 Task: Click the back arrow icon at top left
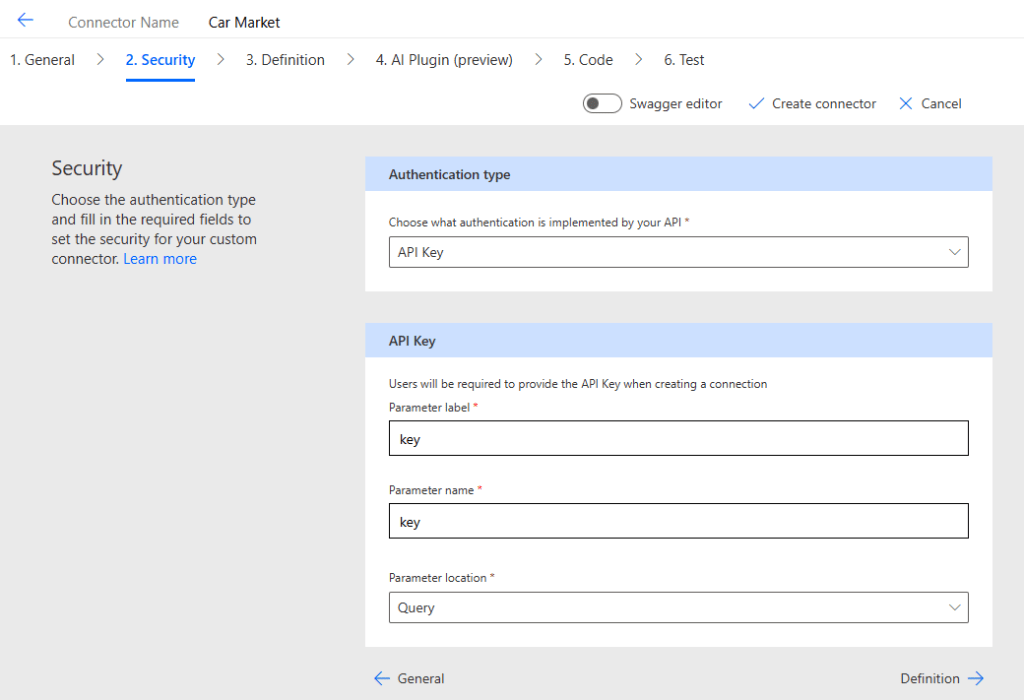25,20
